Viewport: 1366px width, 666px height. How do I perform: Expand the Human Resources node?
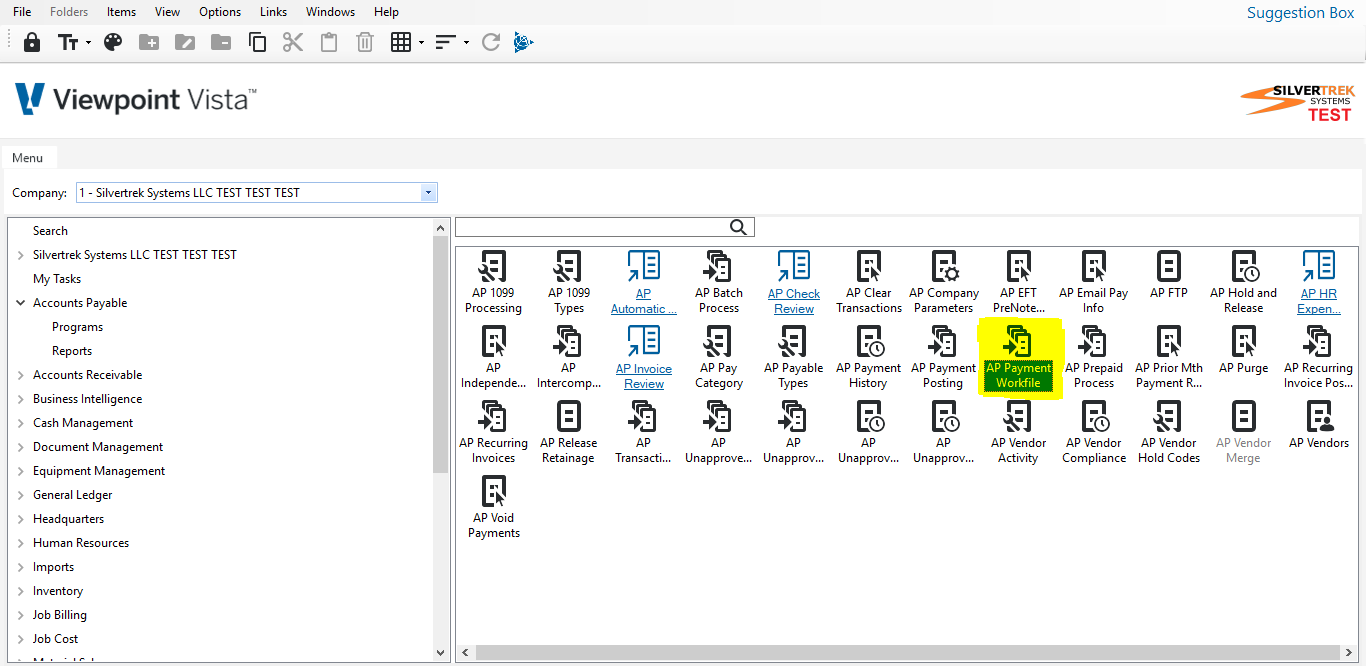[20, 543]
